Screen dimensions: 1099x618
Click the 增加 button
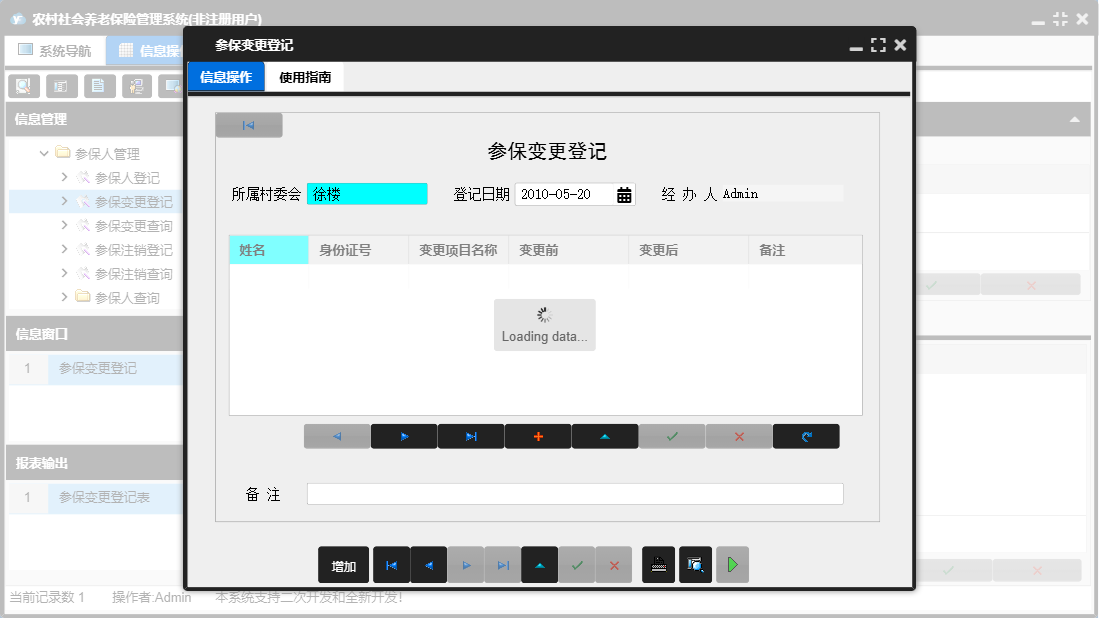(x=343, y=565)
